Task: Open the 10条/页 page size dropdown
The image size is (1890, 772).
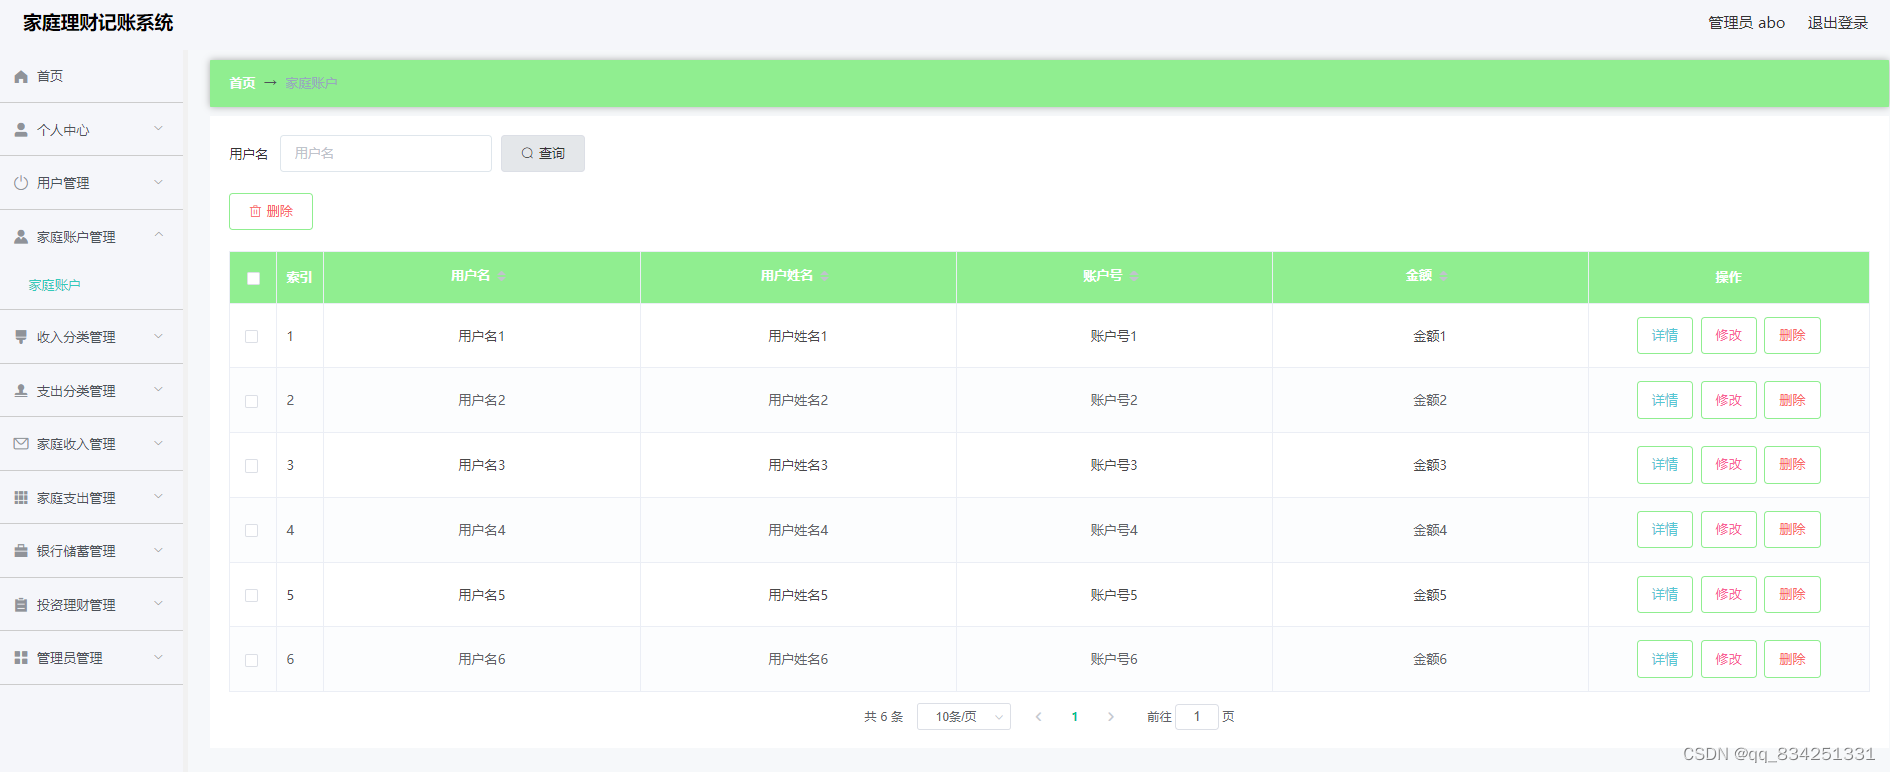Action: tap(964, 717)
